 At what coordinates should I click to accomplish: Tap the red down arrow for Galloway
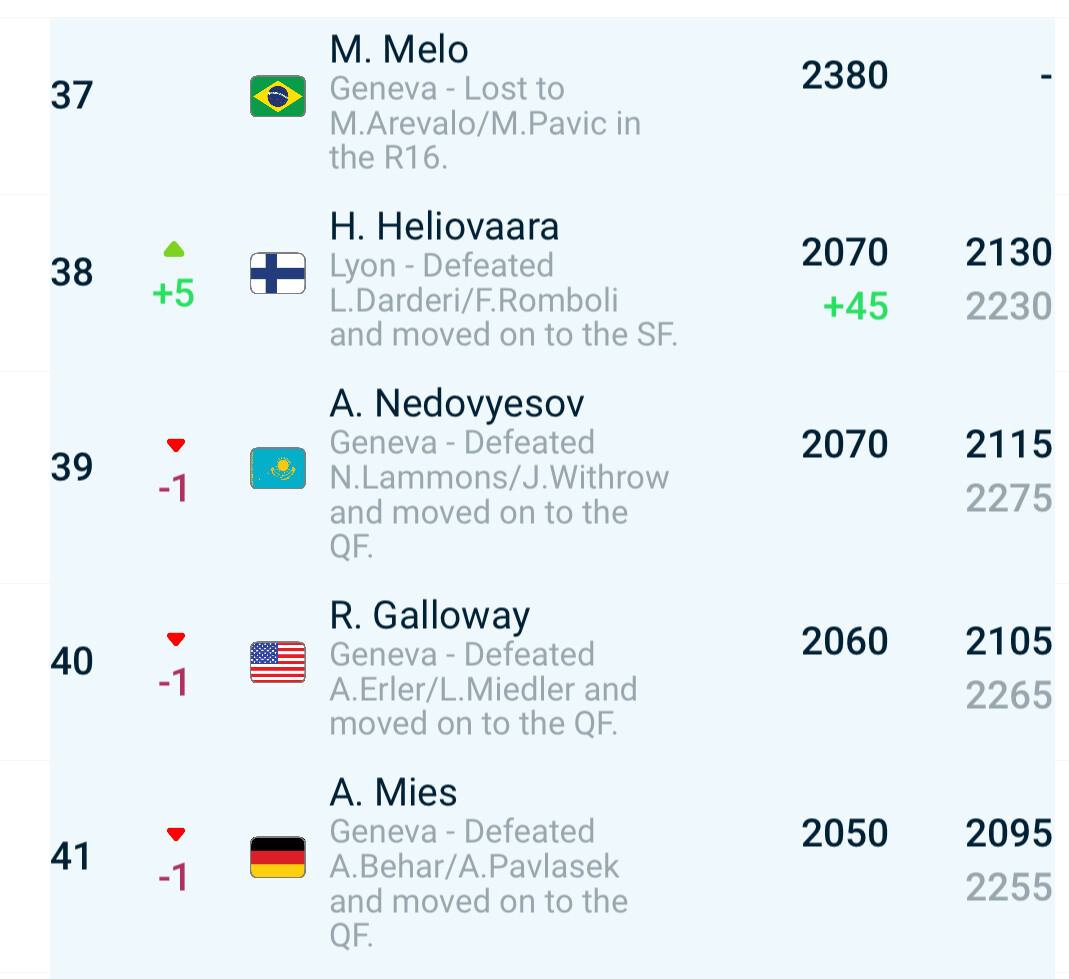coord(176,639)
